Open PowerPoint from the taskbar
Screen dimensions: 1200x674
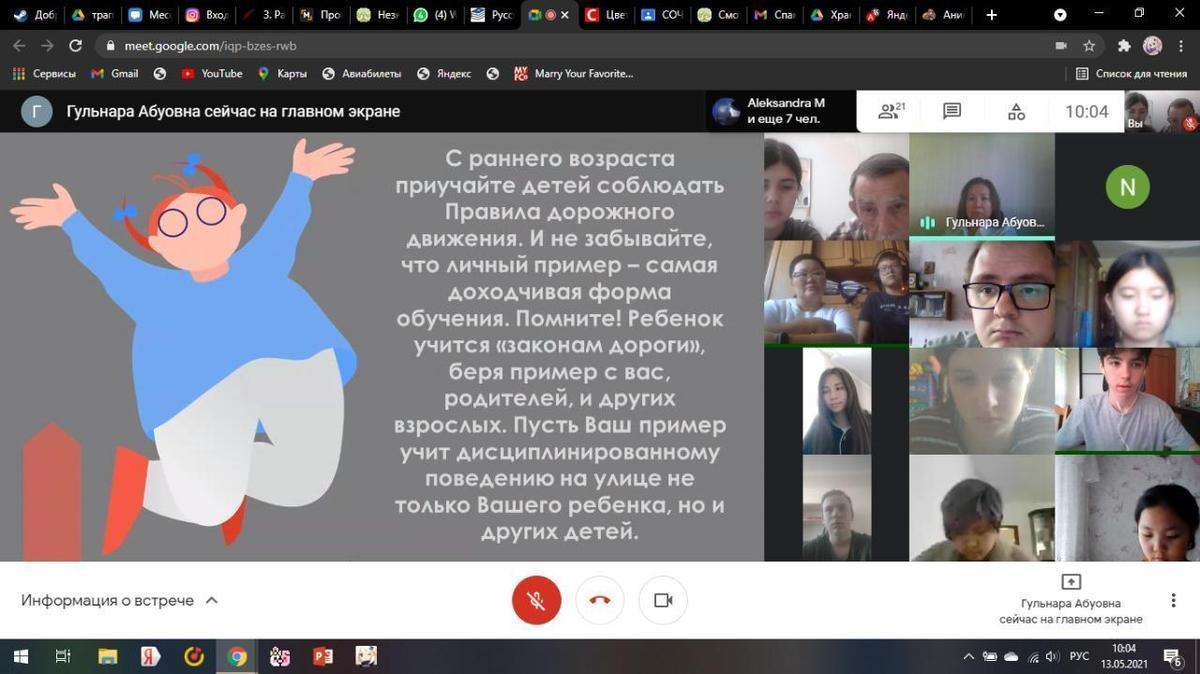point(323,657)
